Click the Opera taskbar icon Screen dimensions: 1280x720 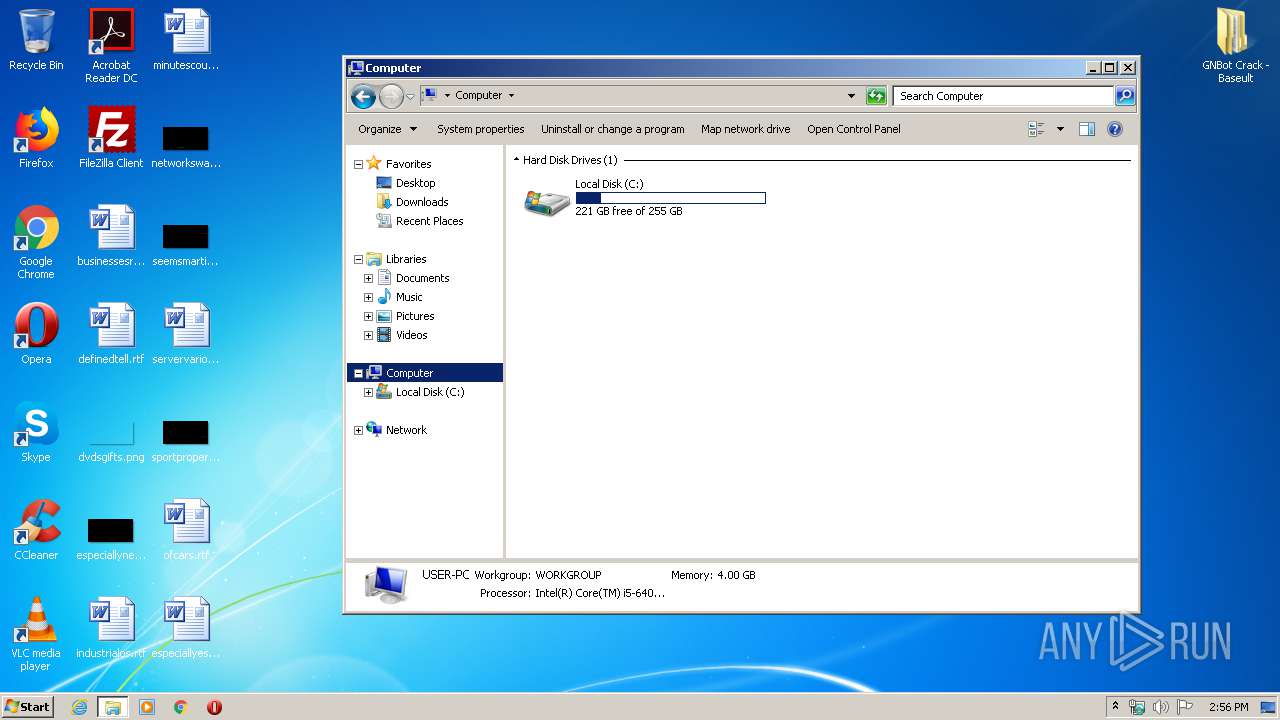[x=214, y=707]
